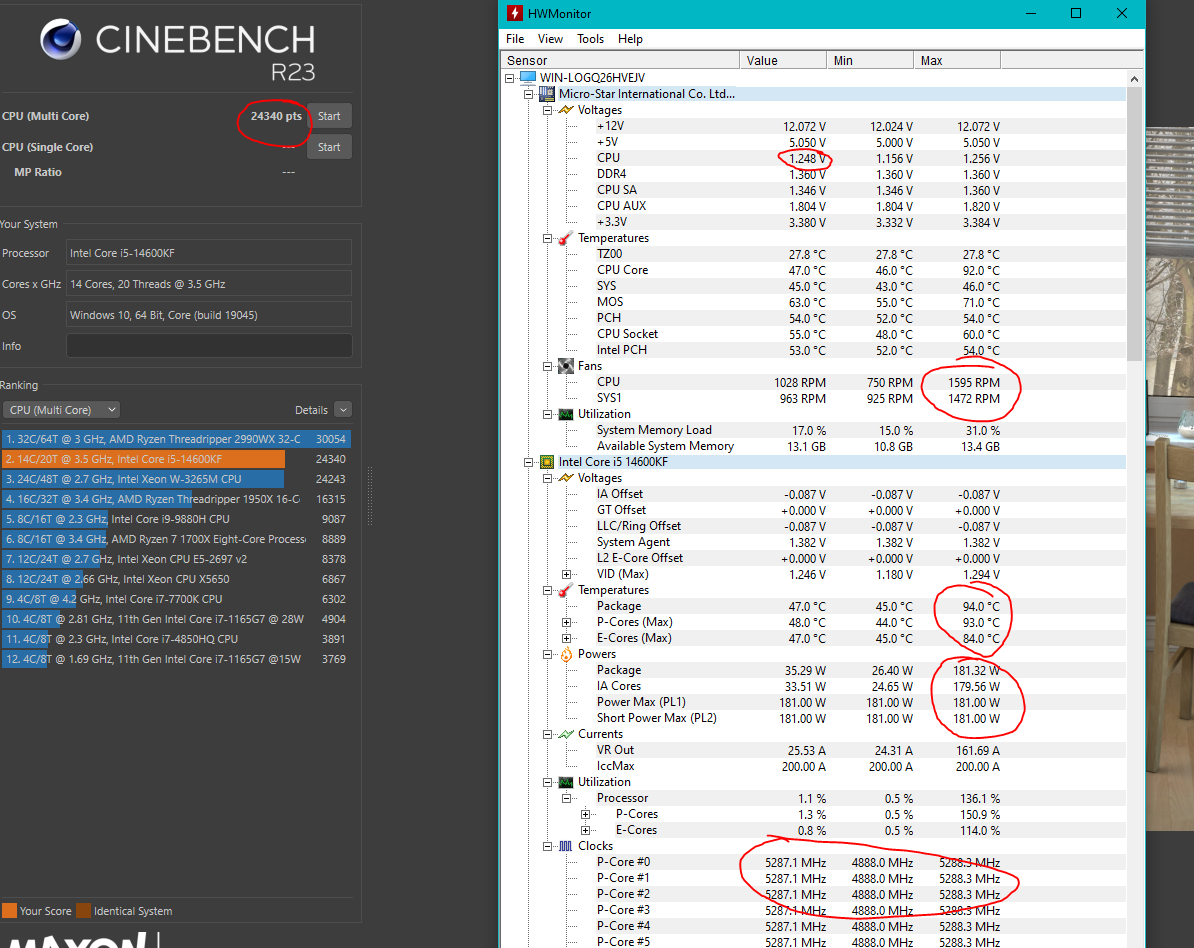Click the brown Identical System legend swatch
This screenshot has height=948, width=1194.
click(x=83, y=911)
